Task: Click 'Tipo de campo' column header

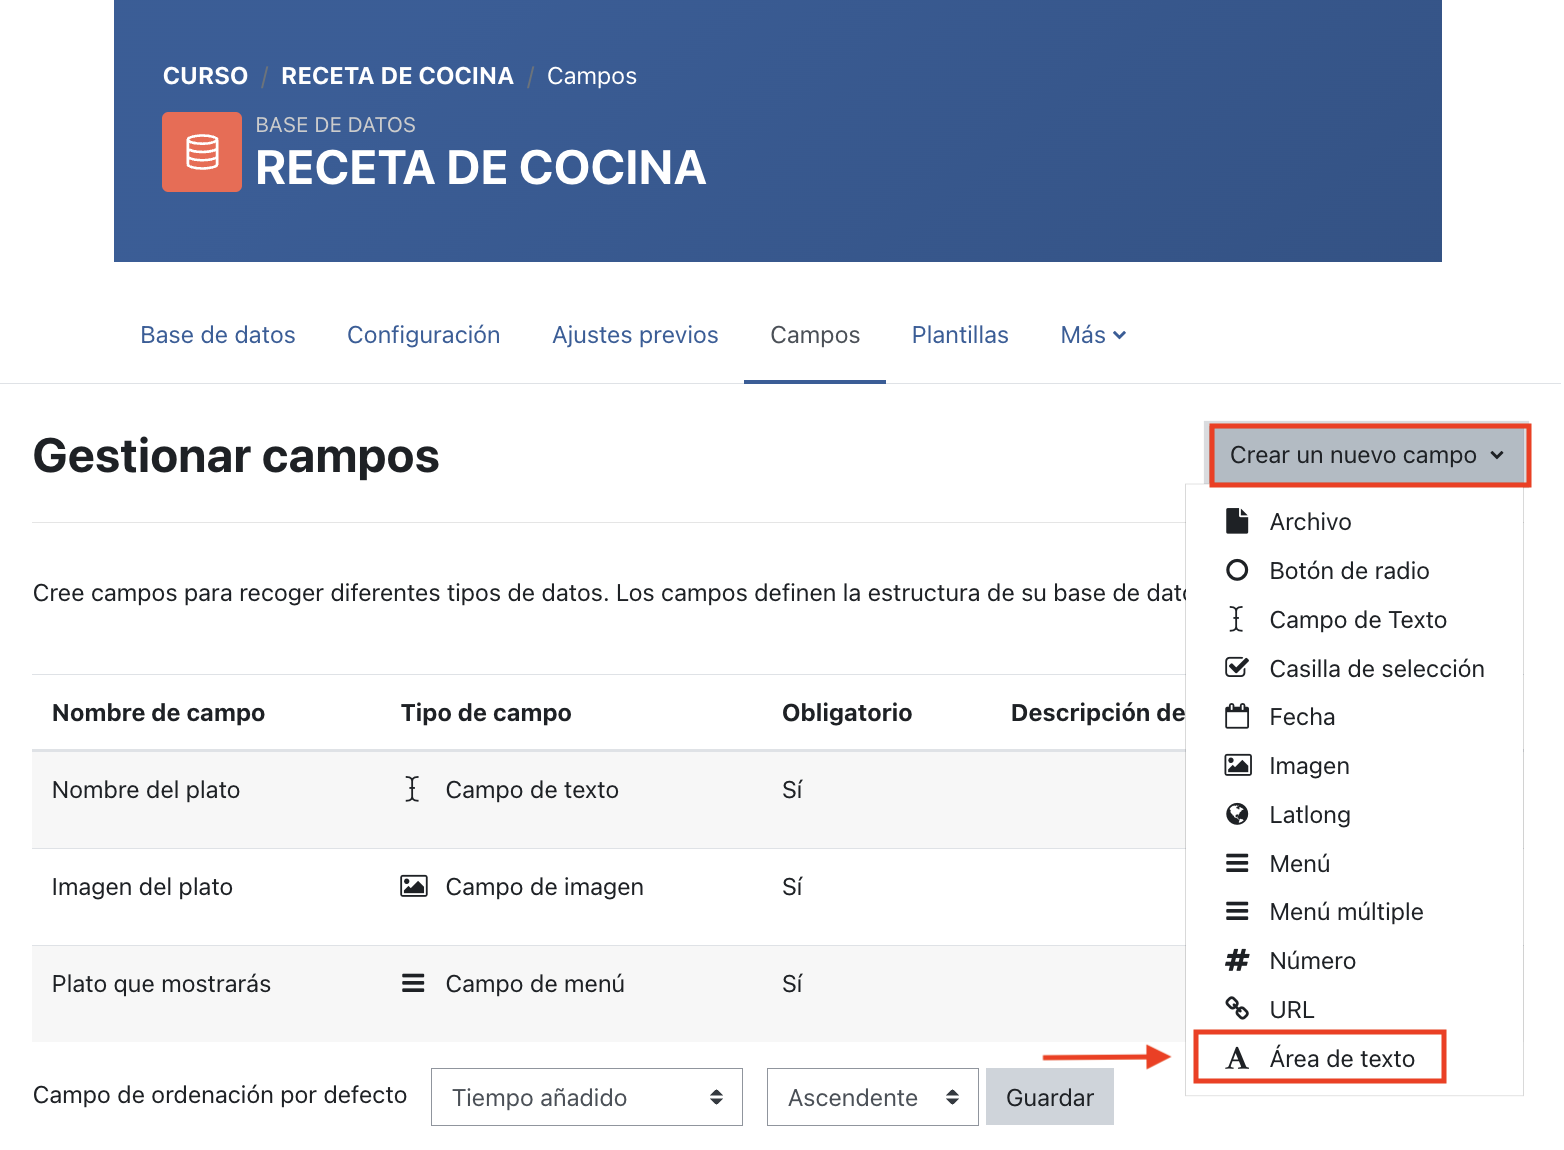Action: tap(486, 712)
